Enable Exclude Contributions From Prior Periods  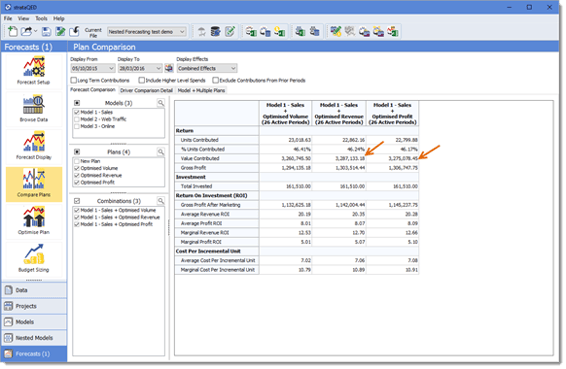(215, 80)
